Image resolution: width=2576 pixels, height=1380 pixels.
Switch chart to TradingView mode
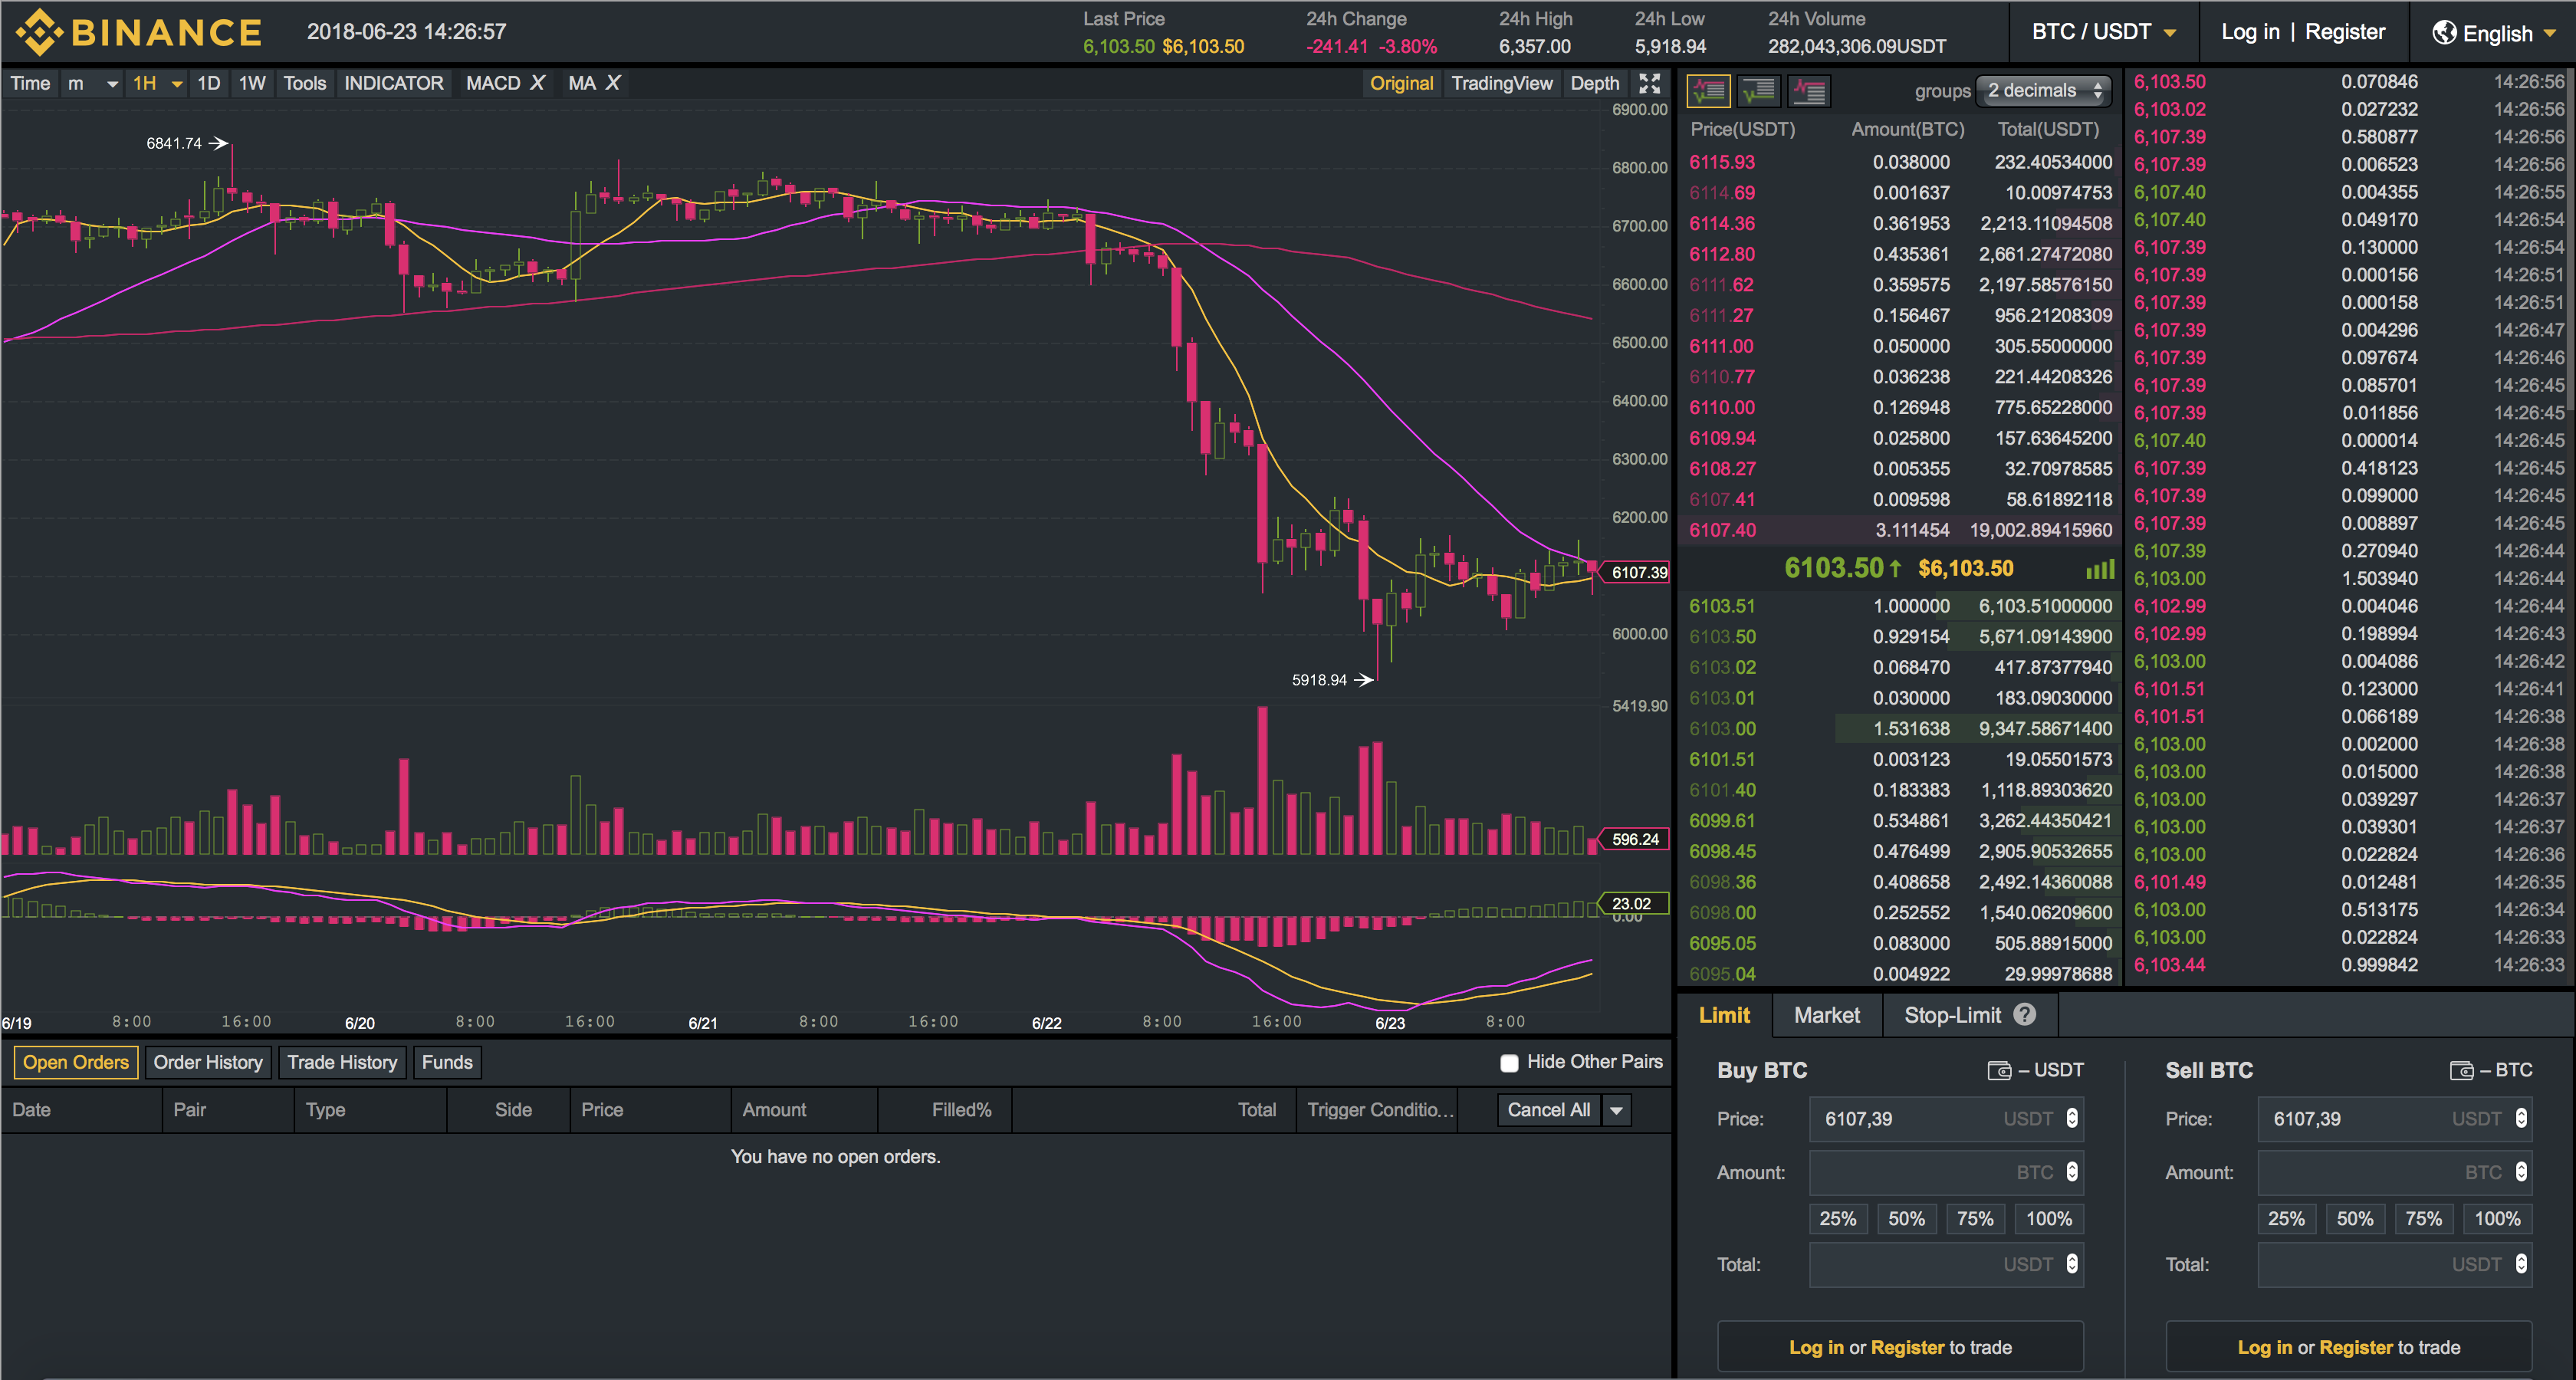coord(1501,83)
